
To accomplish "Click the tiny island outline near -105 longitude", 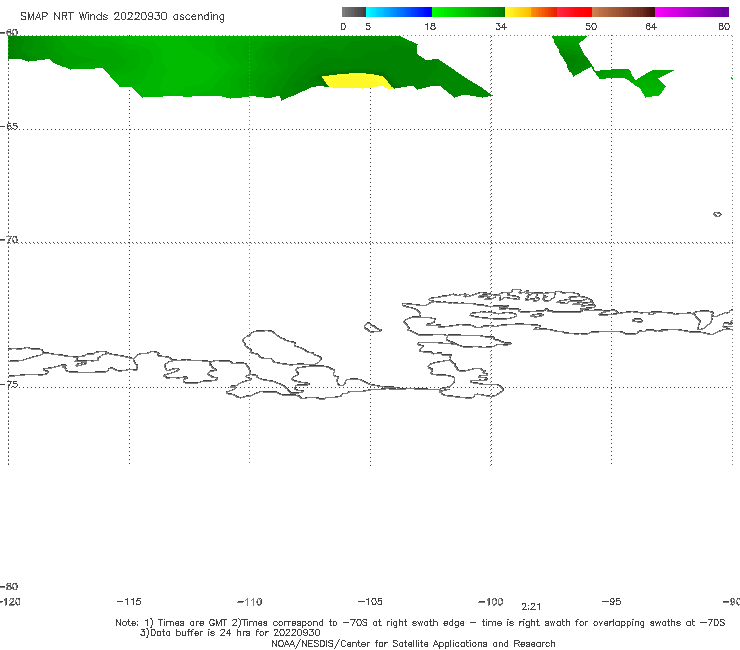I will click(372, 327).
